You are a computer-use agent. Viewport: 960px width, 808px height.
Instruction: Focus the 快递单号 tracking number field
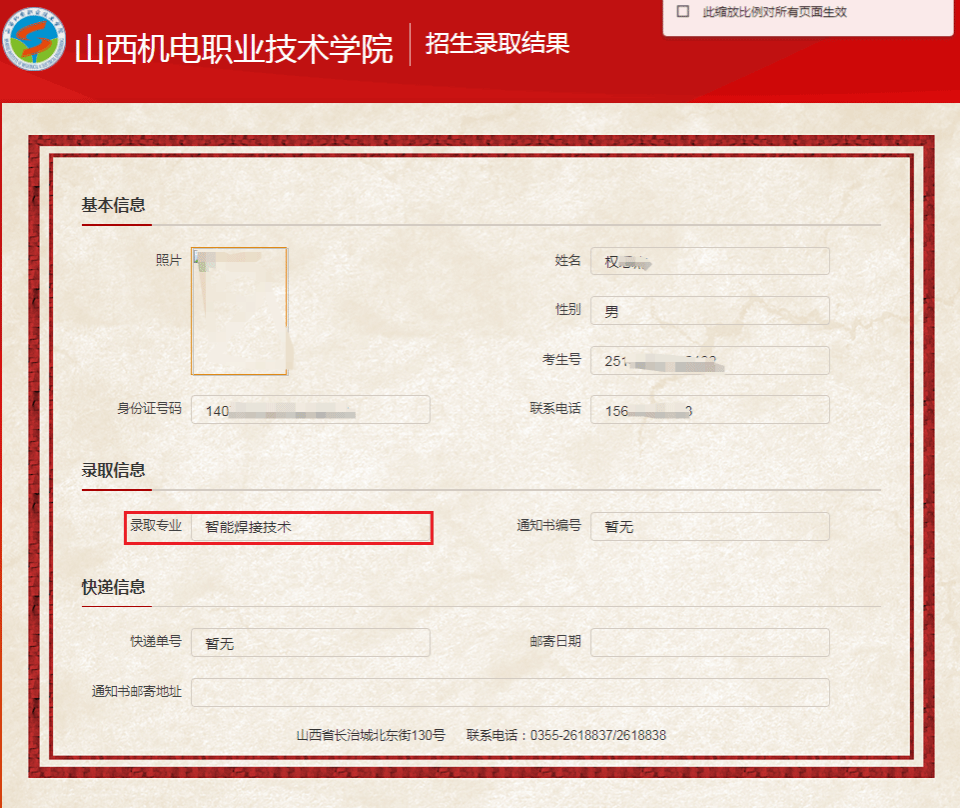pos(310,643)
